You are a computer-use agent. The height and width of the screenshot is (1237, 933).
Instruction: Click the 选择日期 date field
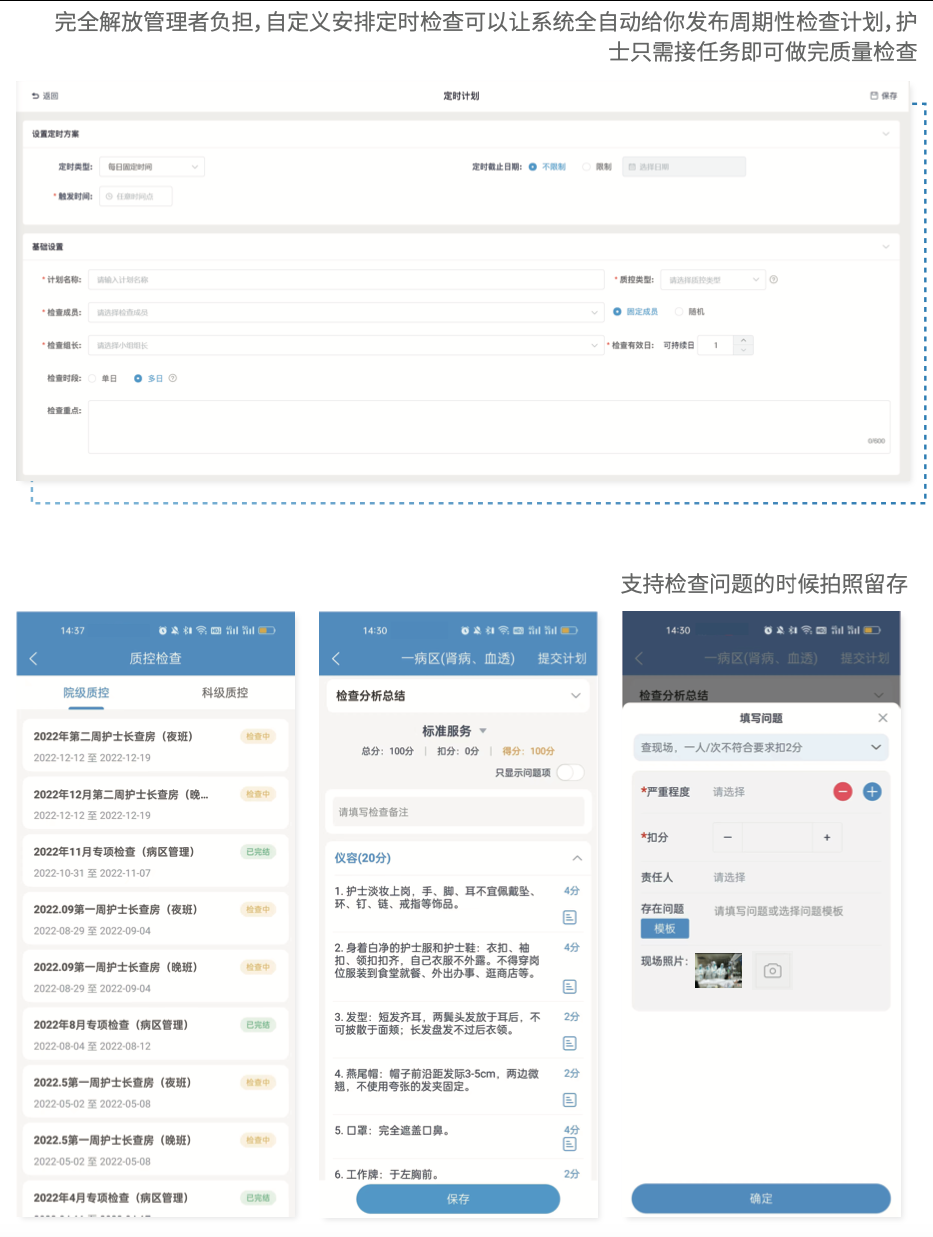point(684,167)
